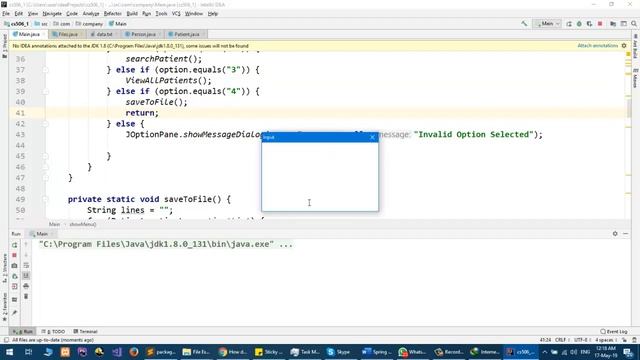This screenshot has height=360, width=640.
Task: Open the File menu
Action: tap(6, 13)
